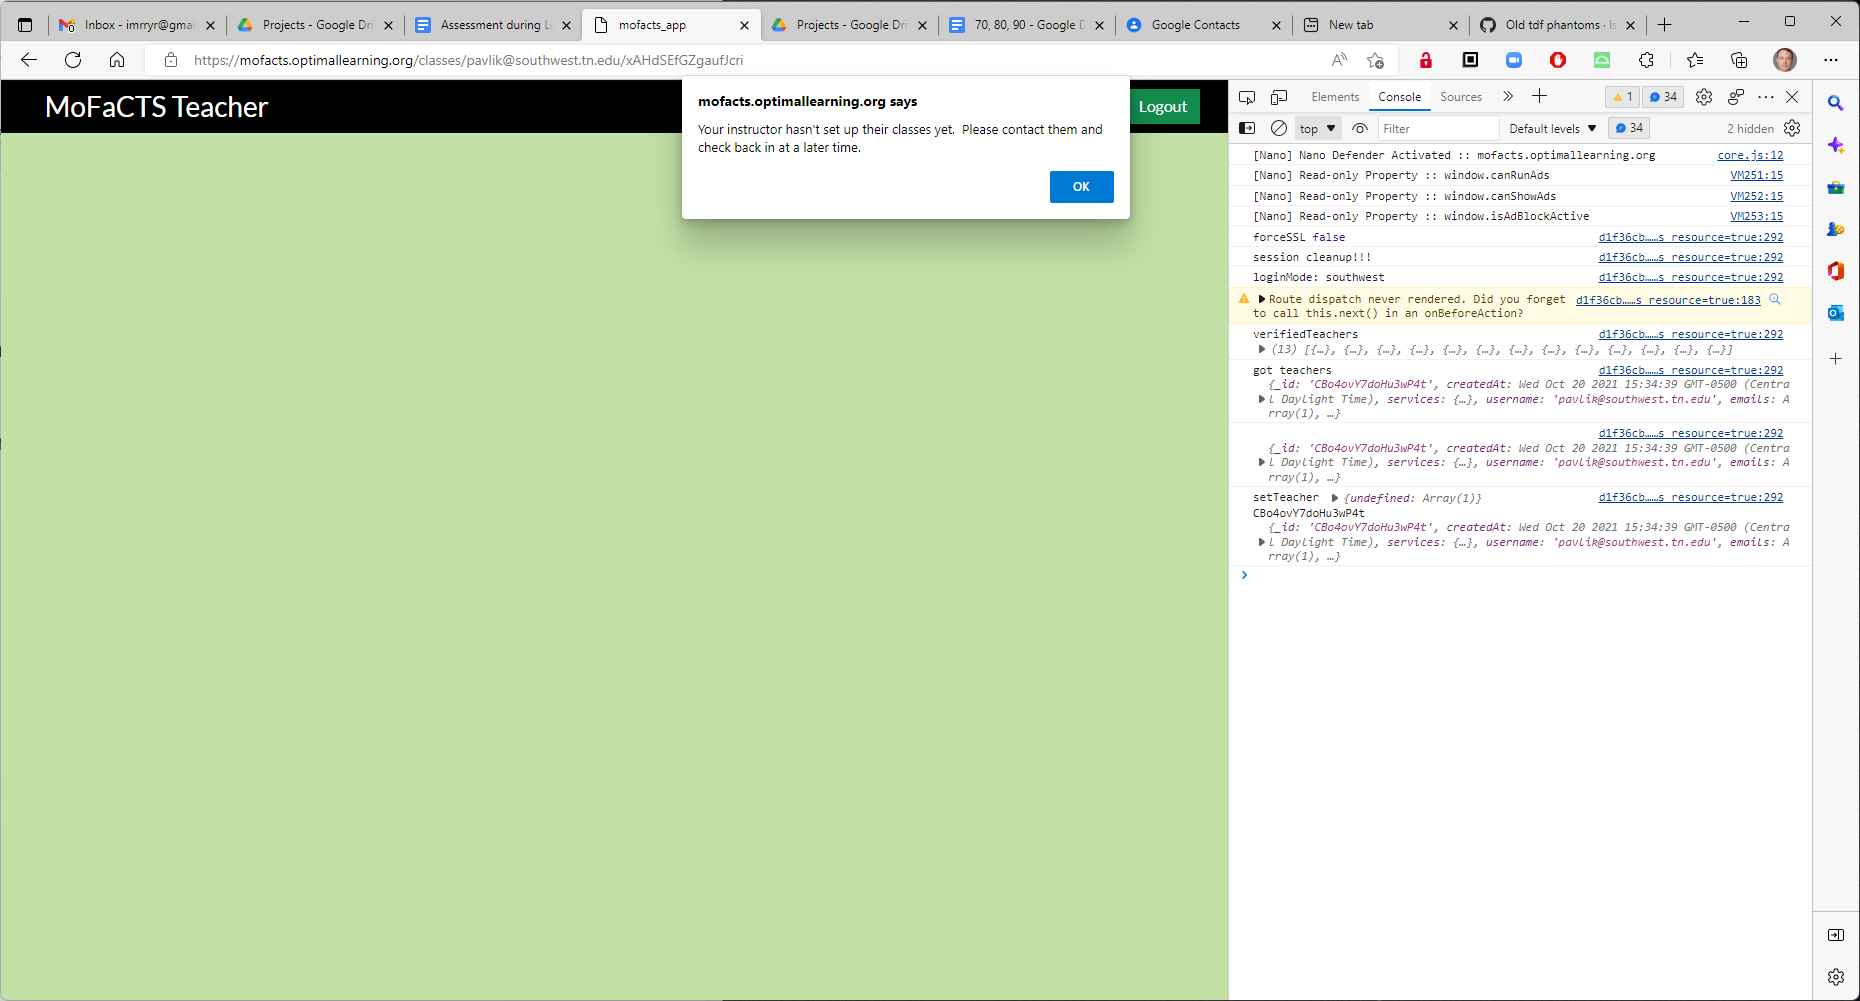Open Search in the Edge sidebar
1860x1001 pixels.
point(1836,103)
